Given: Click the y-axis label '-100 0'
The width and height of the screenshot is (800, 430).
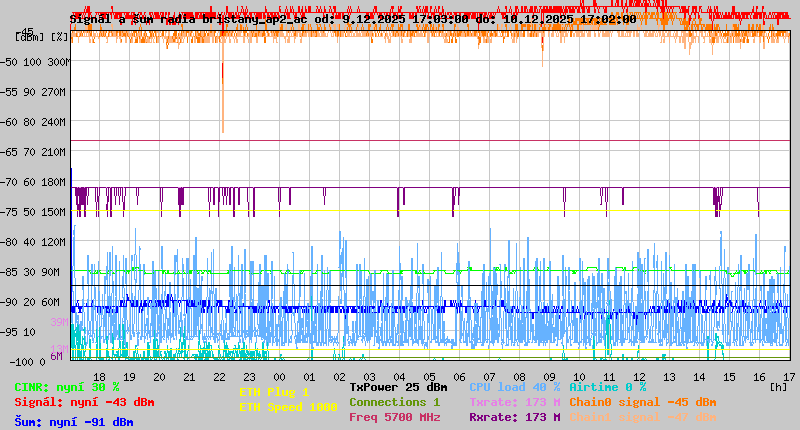Looking at the screenshot, I should [x=28, y=362].
